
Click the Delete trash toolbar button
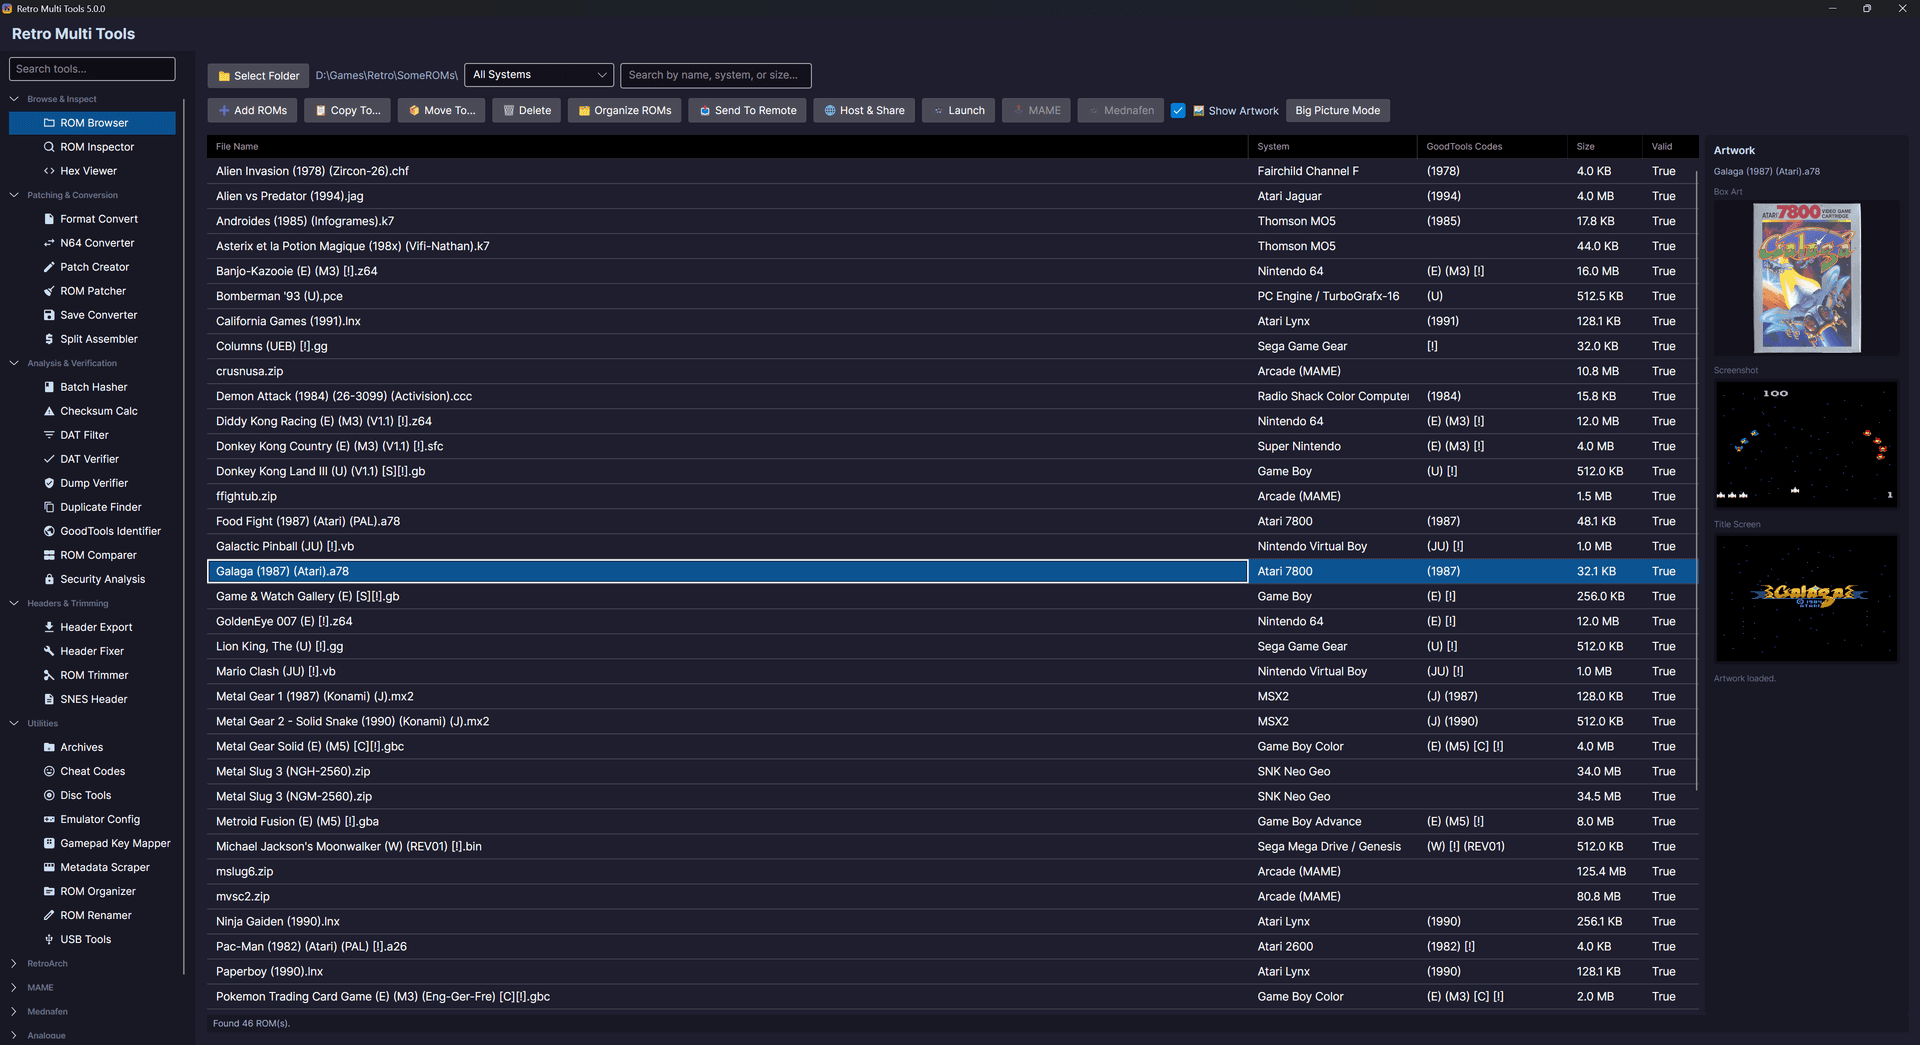pos(526,111)
